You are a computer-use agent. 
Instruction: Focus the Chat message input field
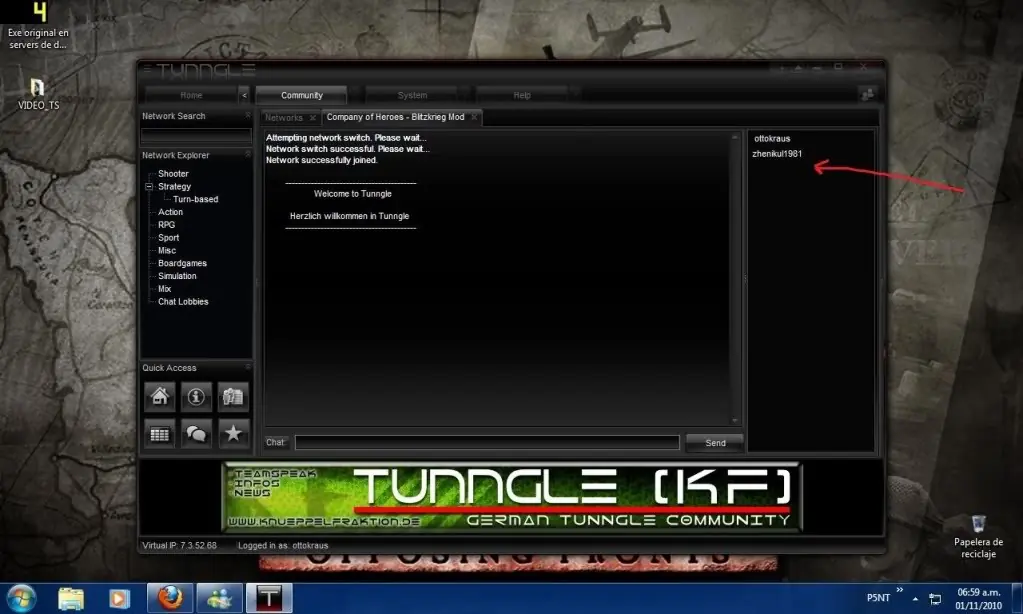487,442
